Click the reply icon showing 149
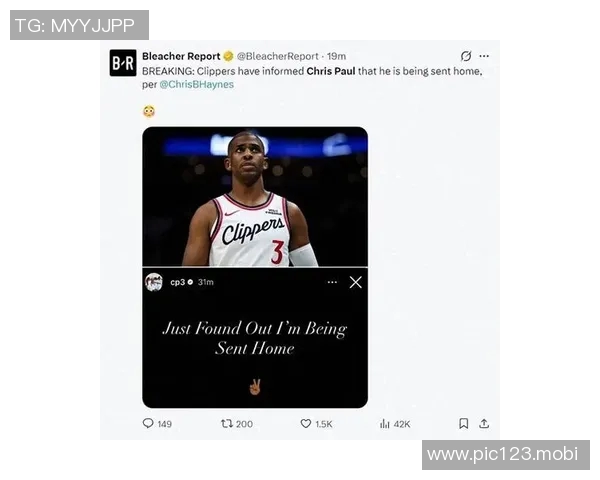Image resolution: width=600 pixels, height=480 pixels. [x=148, y=423]
